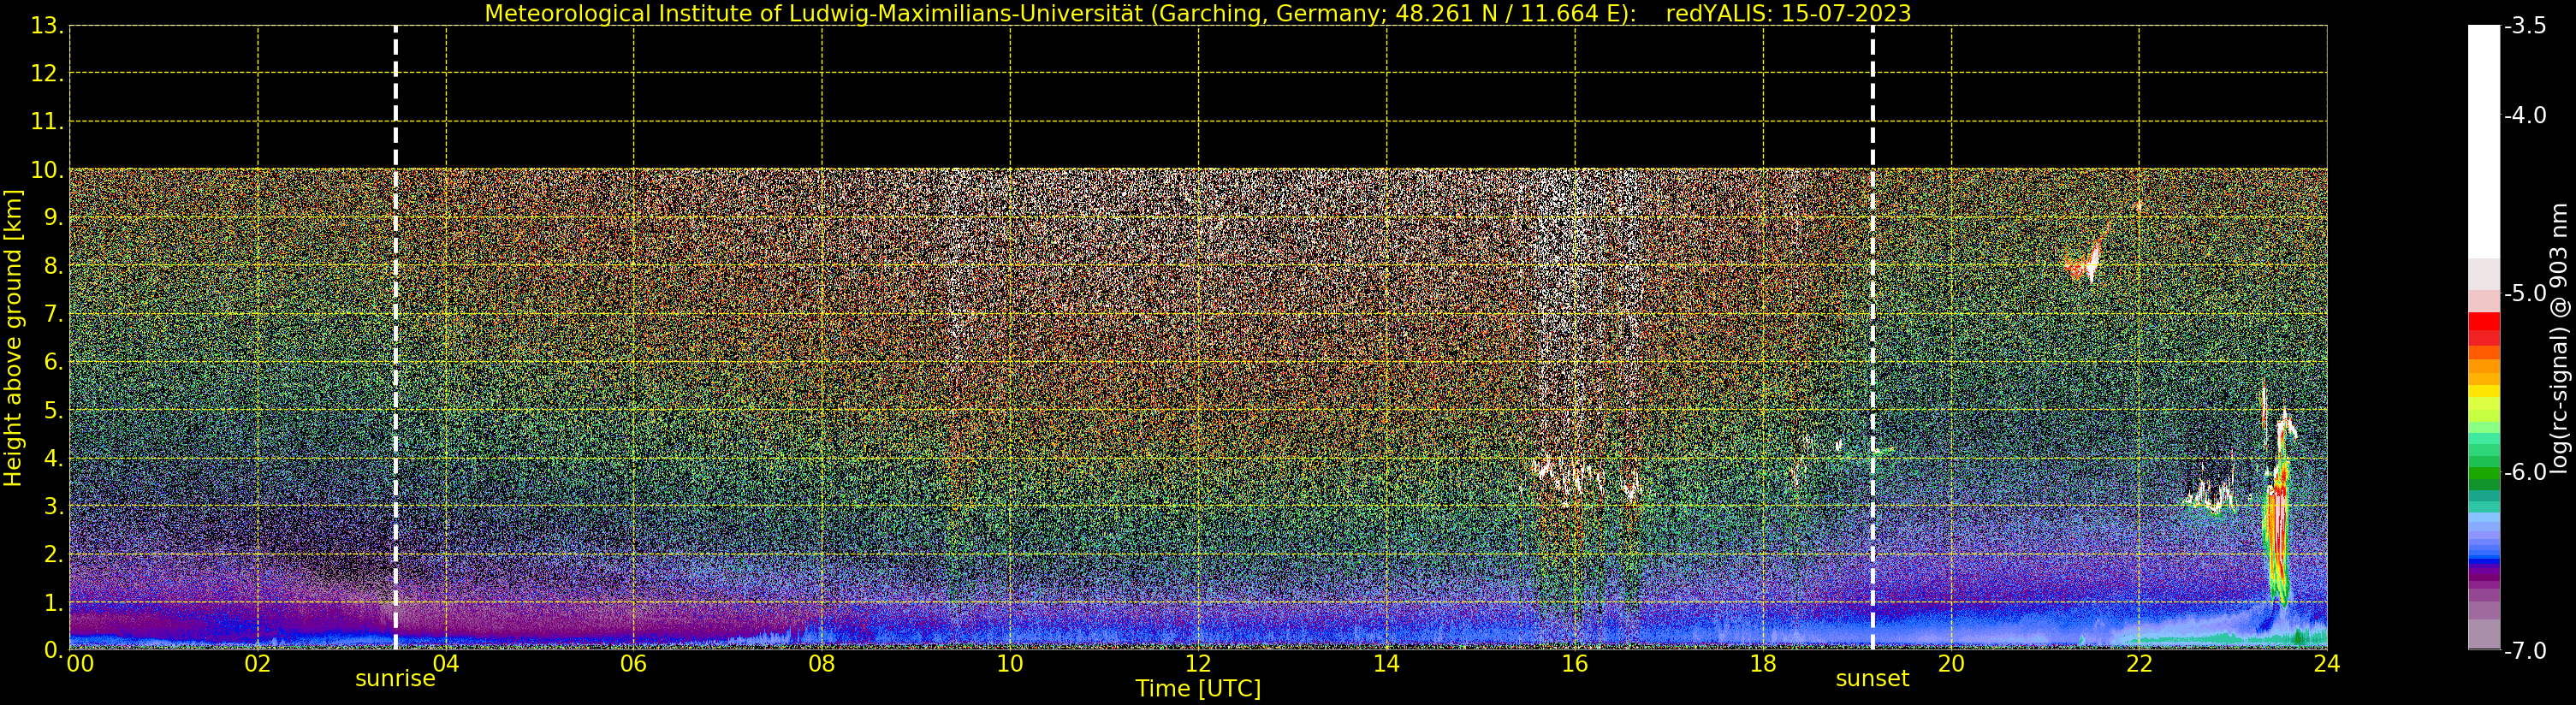Viewport: 2576px width, 705px height.
Task: Click the time tick label '24'
Action: [x=2327, y=664]
